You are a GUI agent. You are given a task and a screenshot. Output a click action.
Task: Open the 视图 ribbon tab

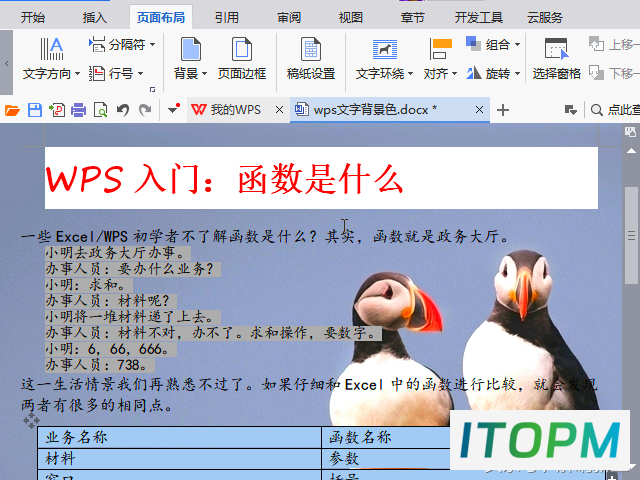(x=351, y=18)
